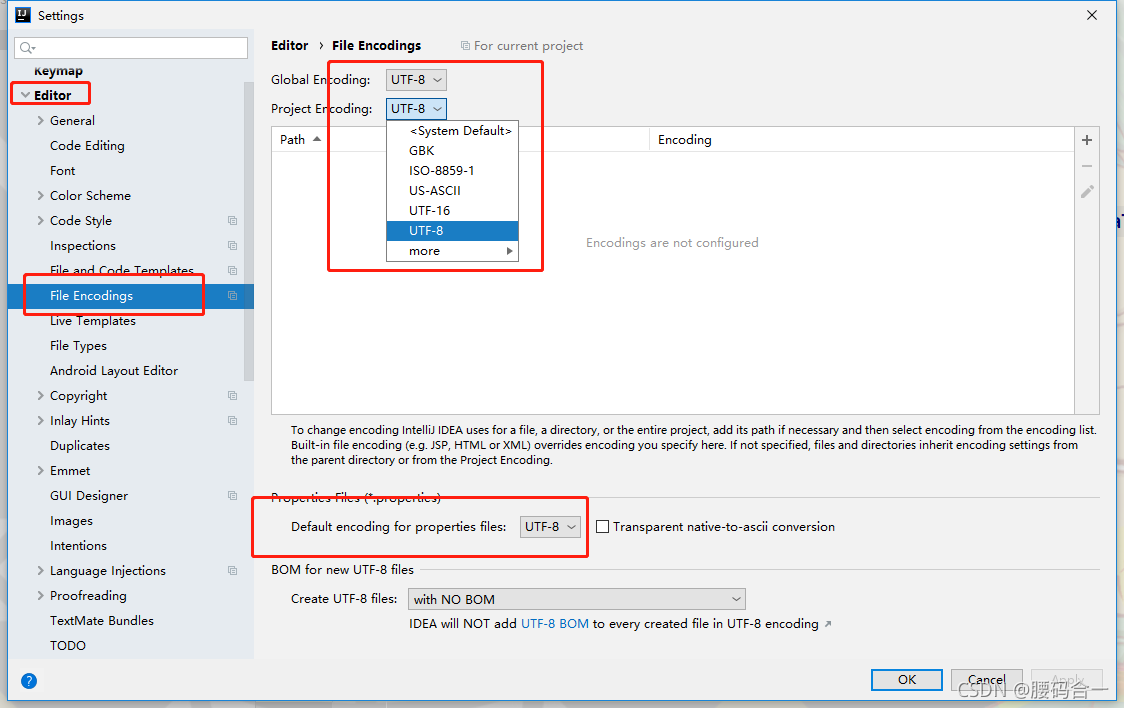Sort by Path column header
This screenshot has width=1124, height=708.
click(x=460, y=140)
